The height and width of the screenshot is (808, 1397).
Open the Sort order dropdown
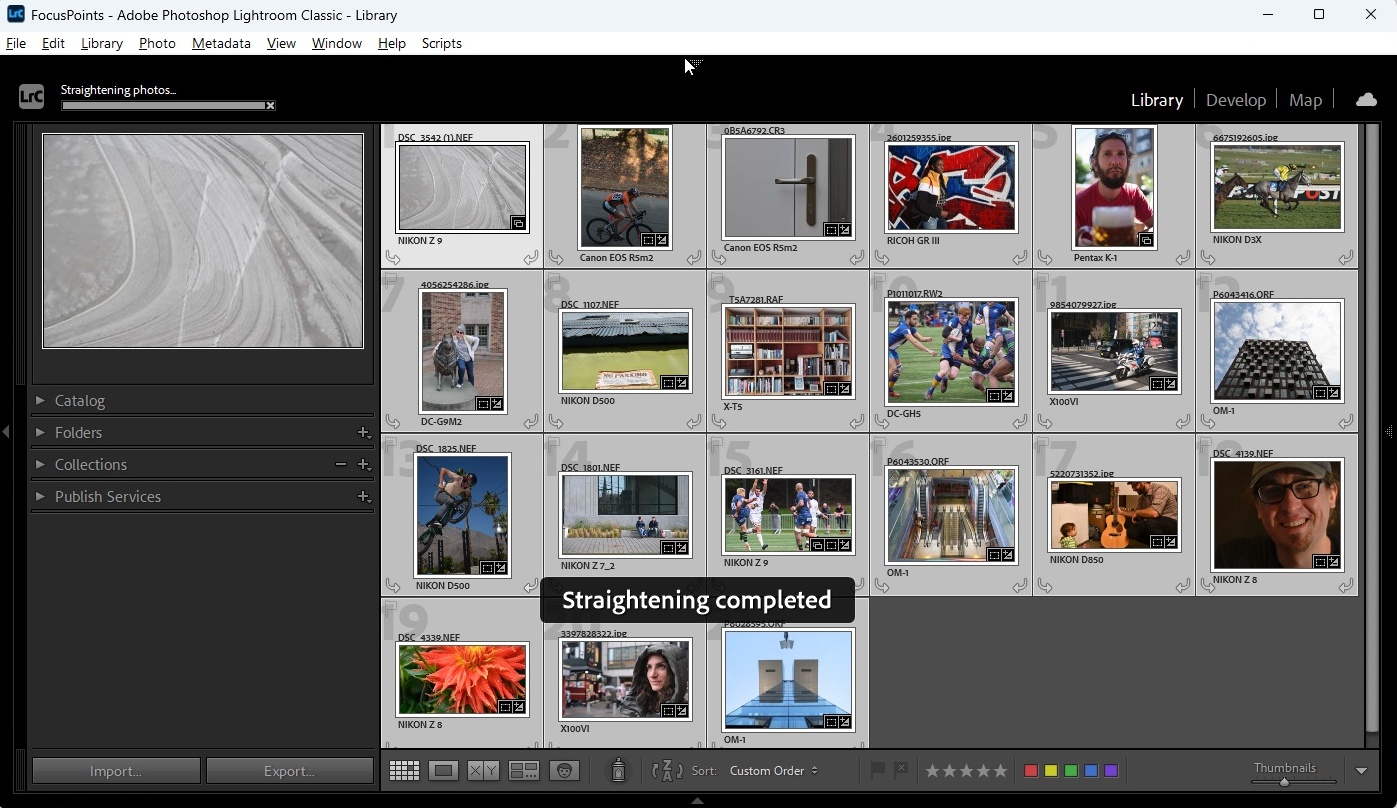773,770
